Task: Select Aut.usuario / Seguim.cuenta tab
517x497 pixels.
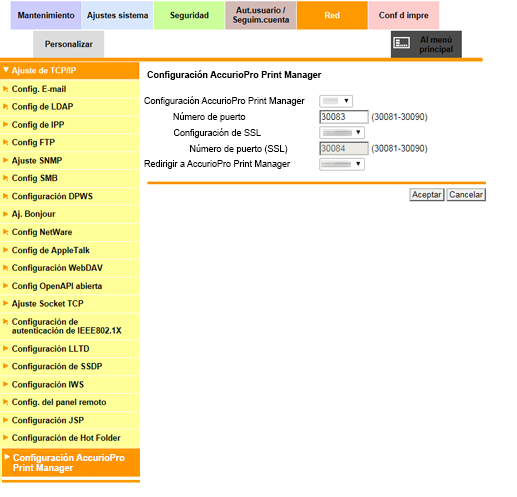Action: pos(261,15)
